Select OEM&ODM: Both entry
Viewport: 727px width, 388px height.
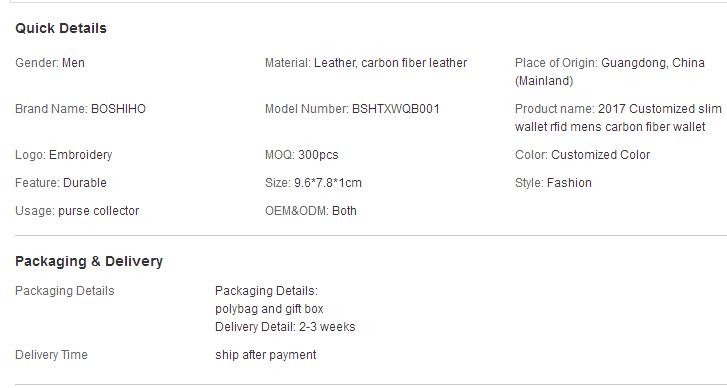pyautogui.click(x=311, y=211)
